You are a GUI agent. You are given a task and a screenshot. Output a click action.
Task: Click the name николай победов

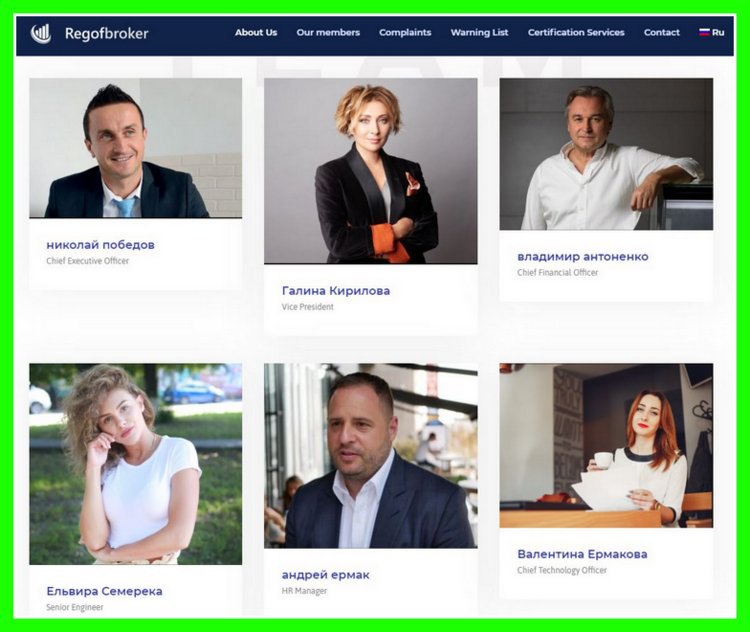[100, 245]
